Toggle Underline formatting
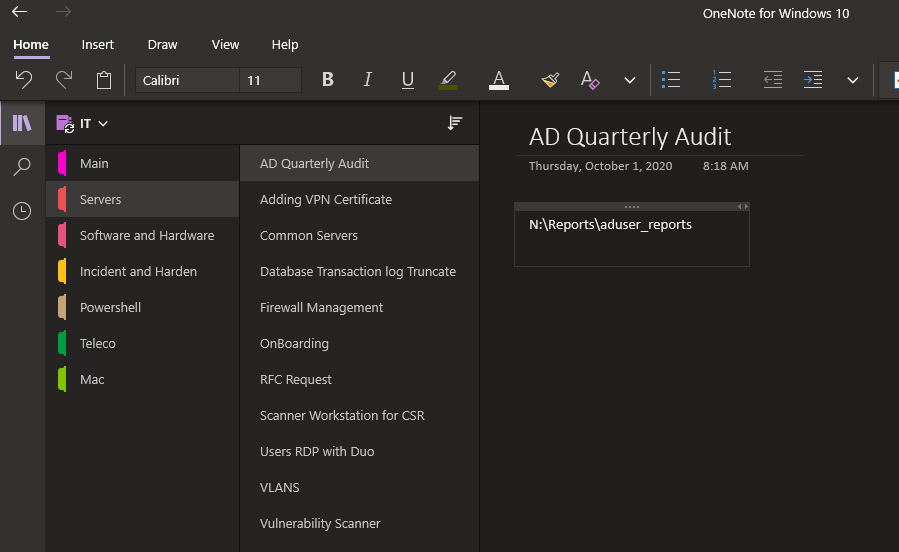Image resolution: width=899 pixels, height=552 pixels. (407, 80)
